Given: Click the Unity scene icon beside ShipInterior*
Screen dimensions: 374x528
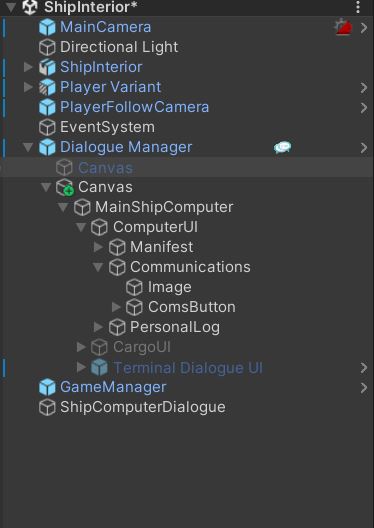Looking at the screenshot, I should click(x=29, y=7).
